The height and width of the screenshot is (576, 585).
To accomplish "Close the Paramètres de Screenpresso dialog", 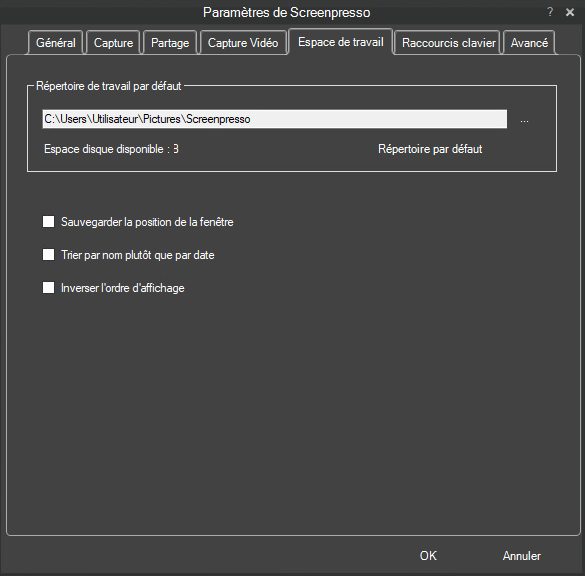I will (570, 12).
